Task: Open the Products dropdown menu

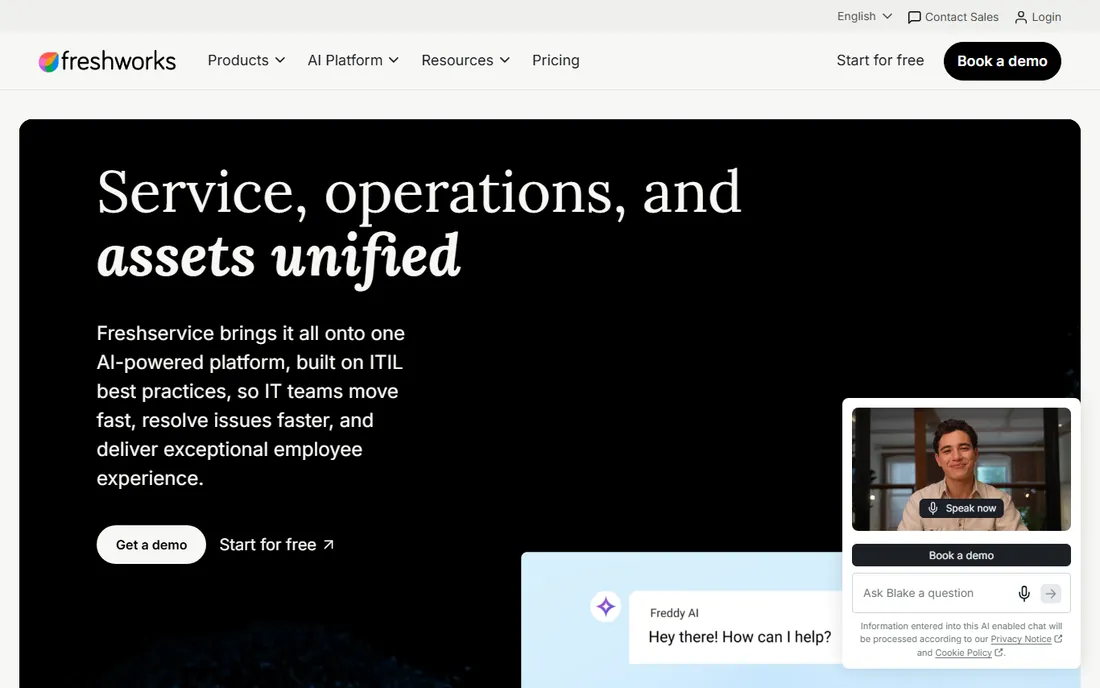Action: (x=246, y=60)
